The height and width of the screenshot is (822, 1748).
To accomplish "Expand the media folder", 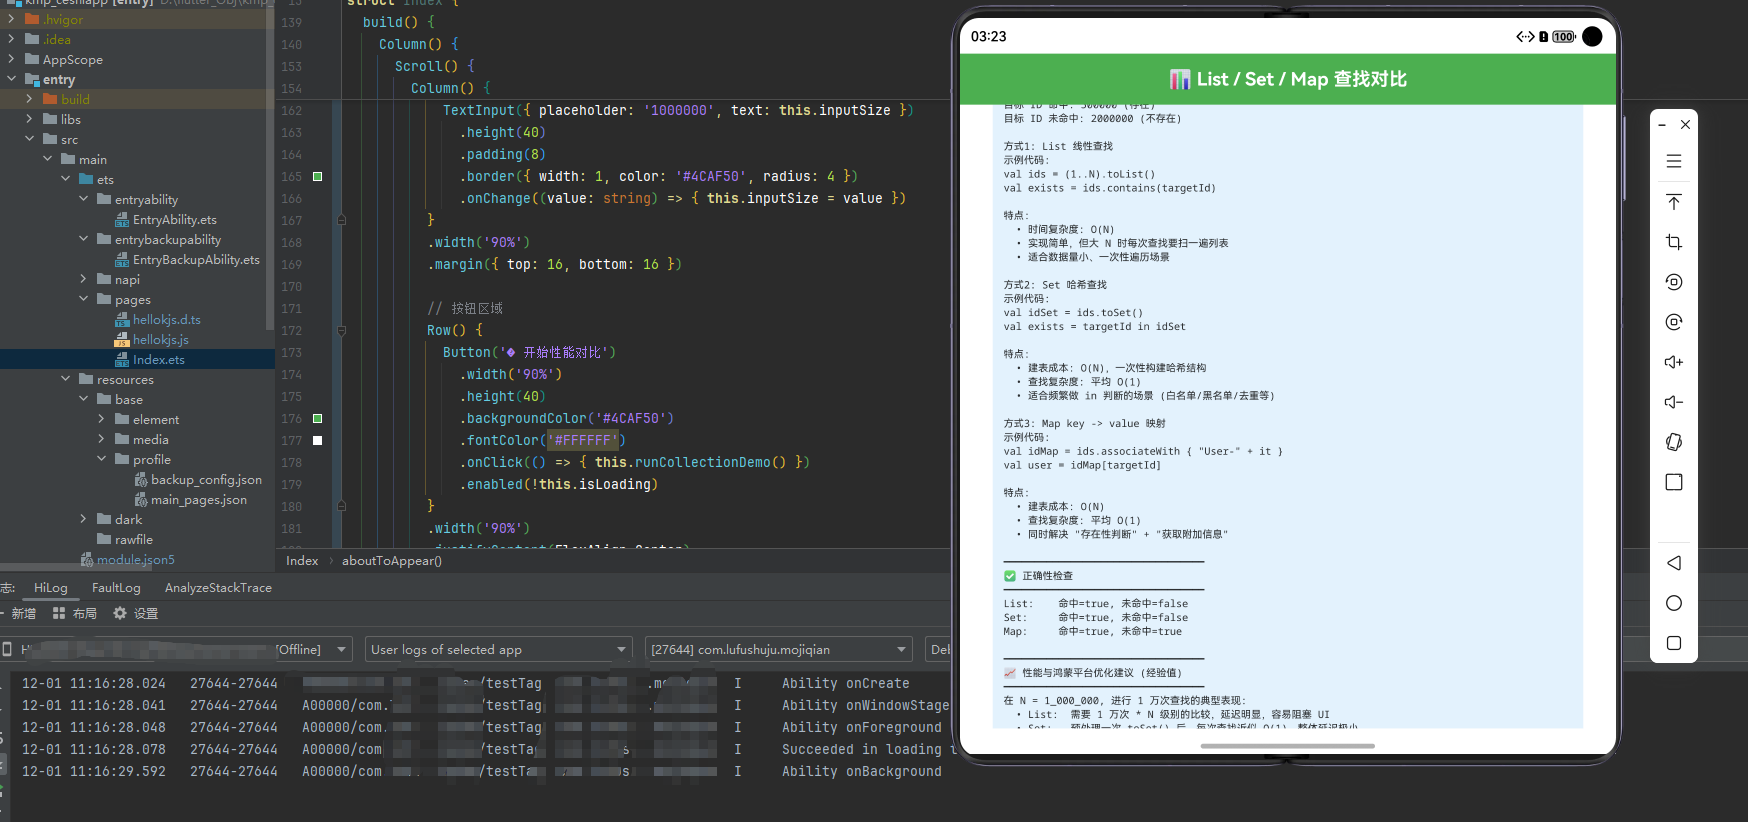I will coord(101,439).
